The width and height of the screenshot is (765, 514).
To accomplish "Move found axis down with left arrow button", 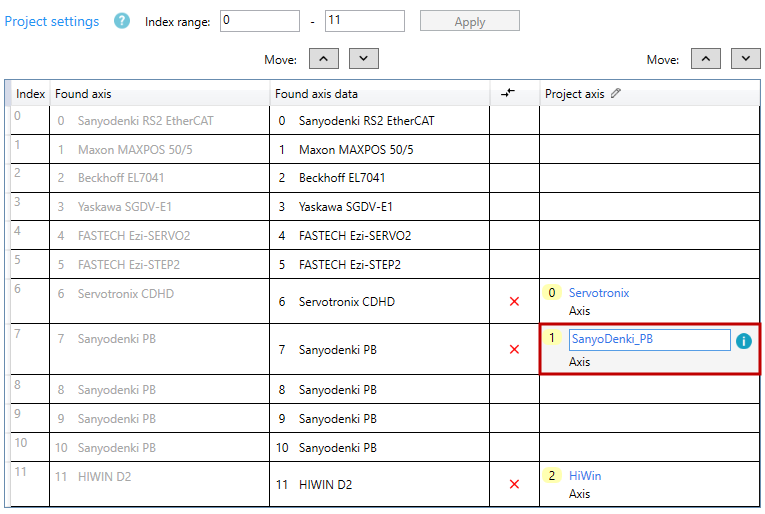I will pos(364,59).
